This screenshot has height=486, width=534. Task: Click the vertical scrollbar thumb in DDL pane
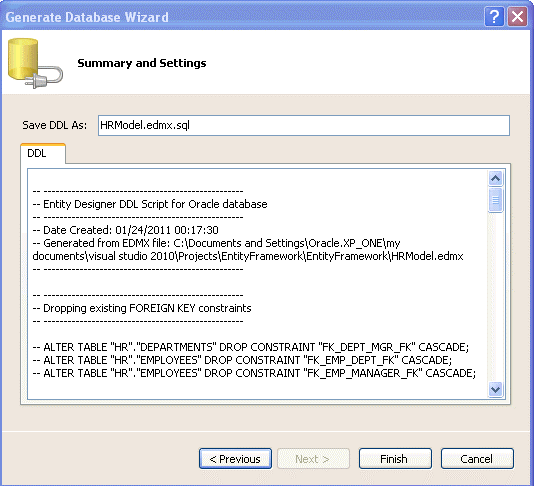[496, 200]
